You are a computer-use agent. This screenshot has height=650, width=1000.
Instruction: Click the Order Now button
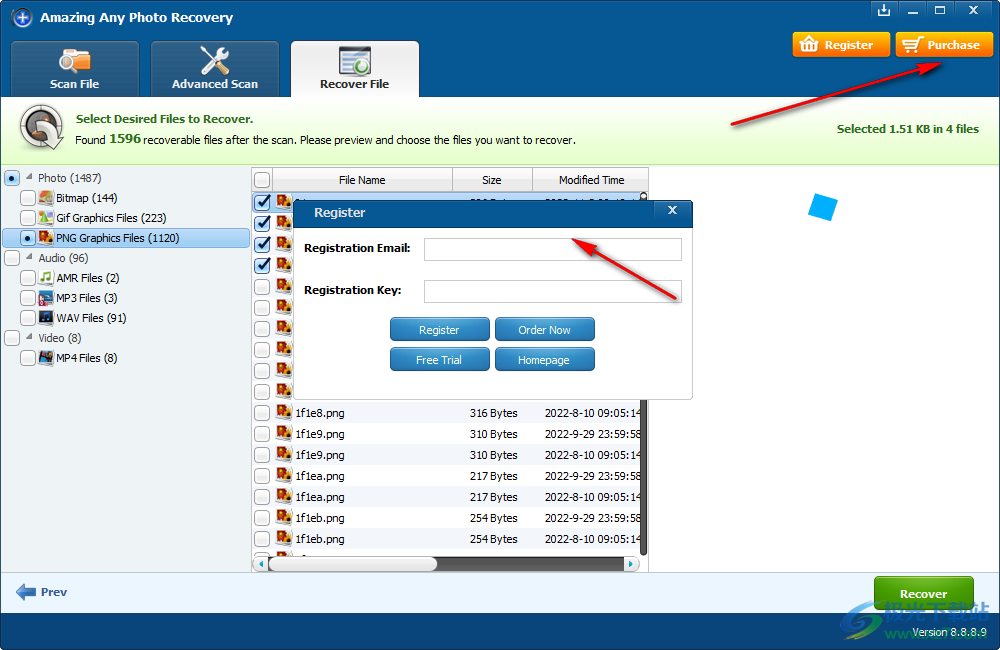point(544,330)
